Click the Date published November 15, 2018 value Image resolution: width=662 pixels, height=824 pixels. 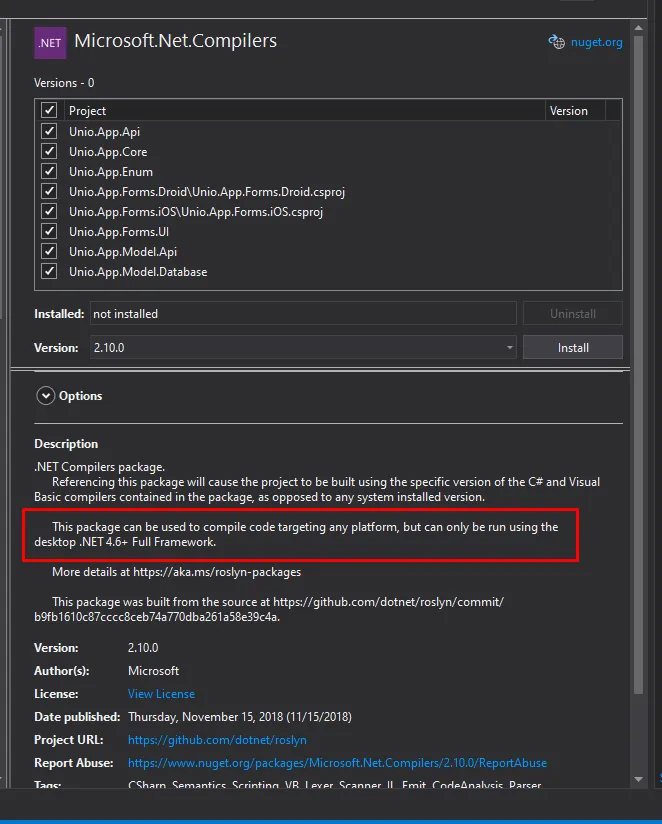click(240, 717)
